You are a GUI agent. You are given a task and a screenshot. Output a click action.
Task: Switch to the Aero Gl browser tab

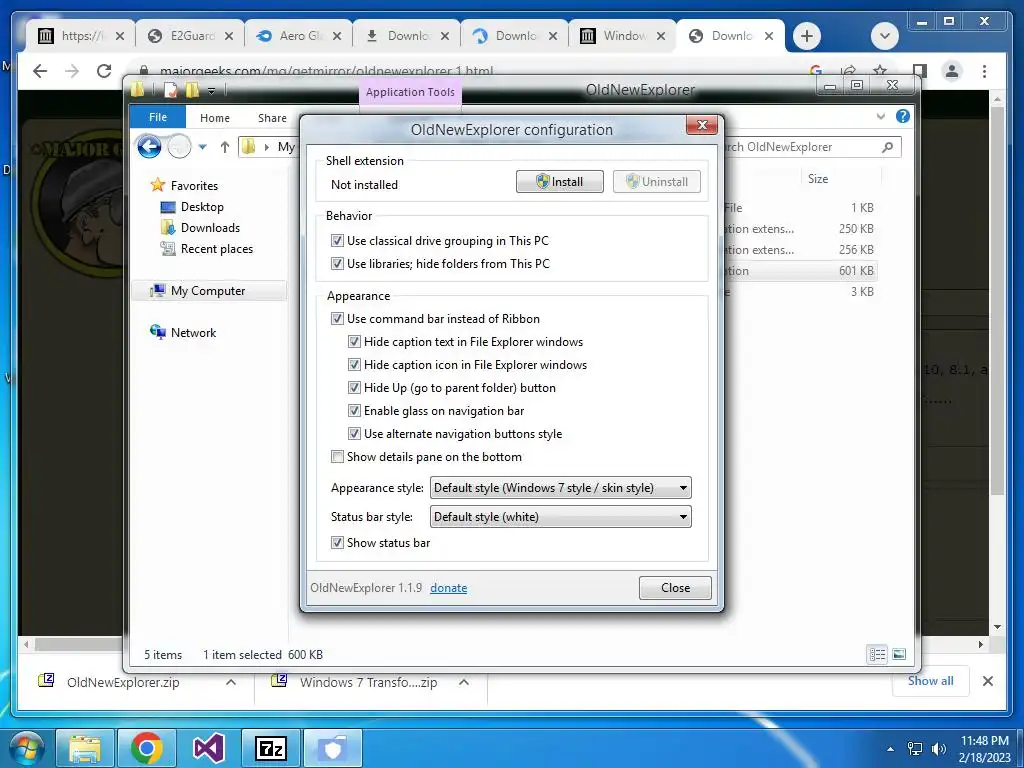(298, 36)
